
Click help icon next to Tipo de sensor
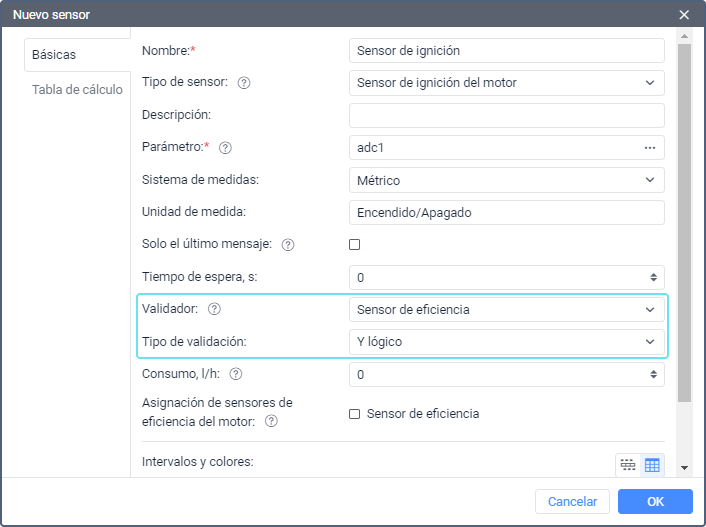[x=244, y=83]
